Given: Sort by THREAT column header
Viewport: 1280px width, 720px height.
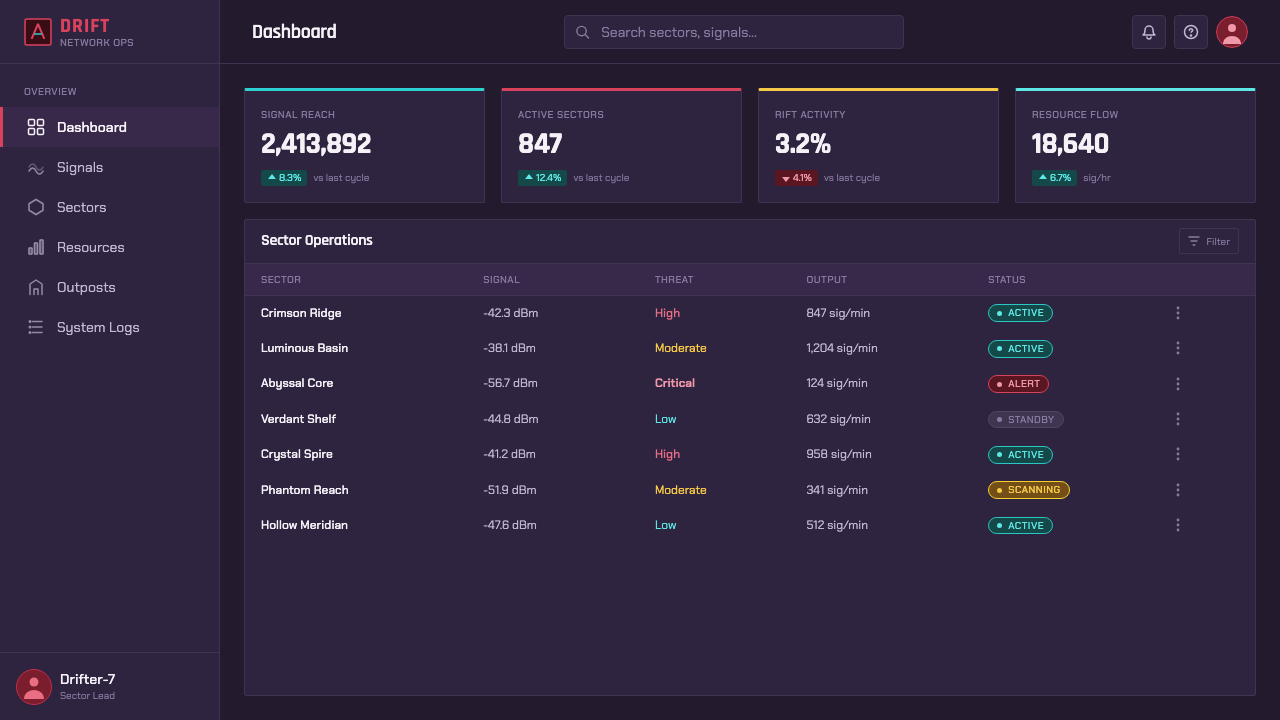Looking at the screenshot, I should tap(674, 280).
